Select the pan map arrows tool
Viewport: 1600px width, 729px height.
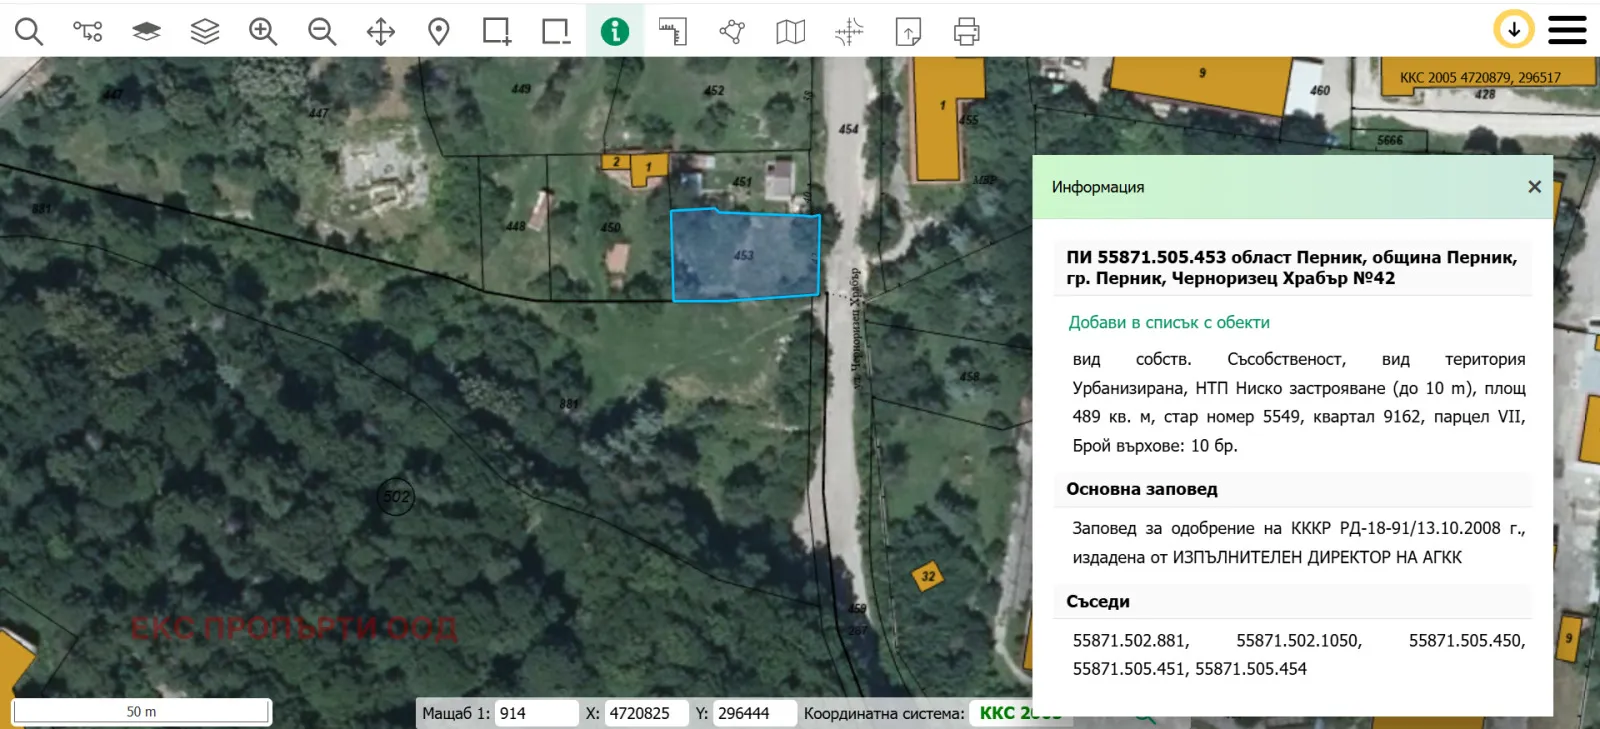tap(381, 31)
